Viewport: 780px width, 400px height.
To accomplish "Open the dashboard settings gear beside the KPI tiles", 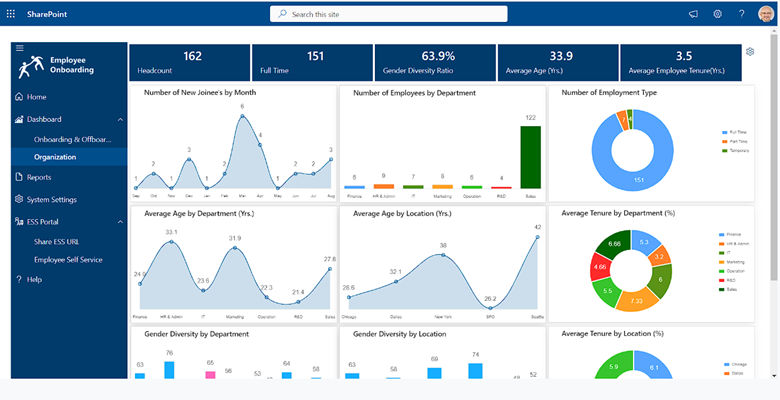I will [750, 51].
